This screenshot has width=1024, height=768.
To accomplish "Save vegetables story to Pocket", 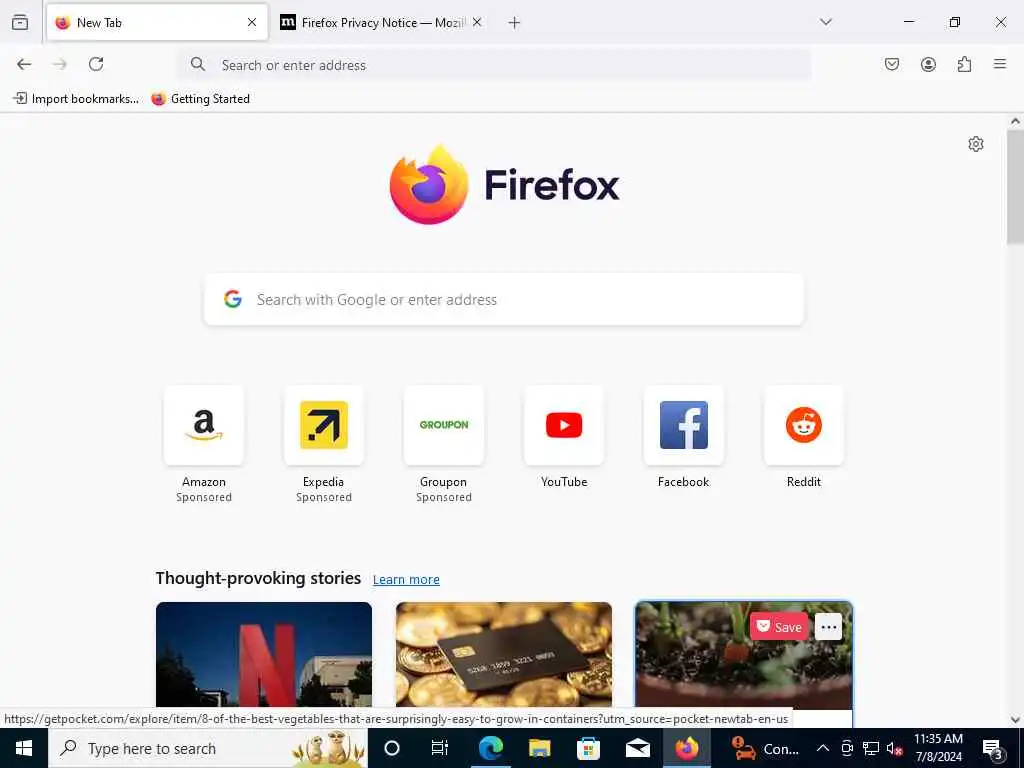I will click(779, 627).
